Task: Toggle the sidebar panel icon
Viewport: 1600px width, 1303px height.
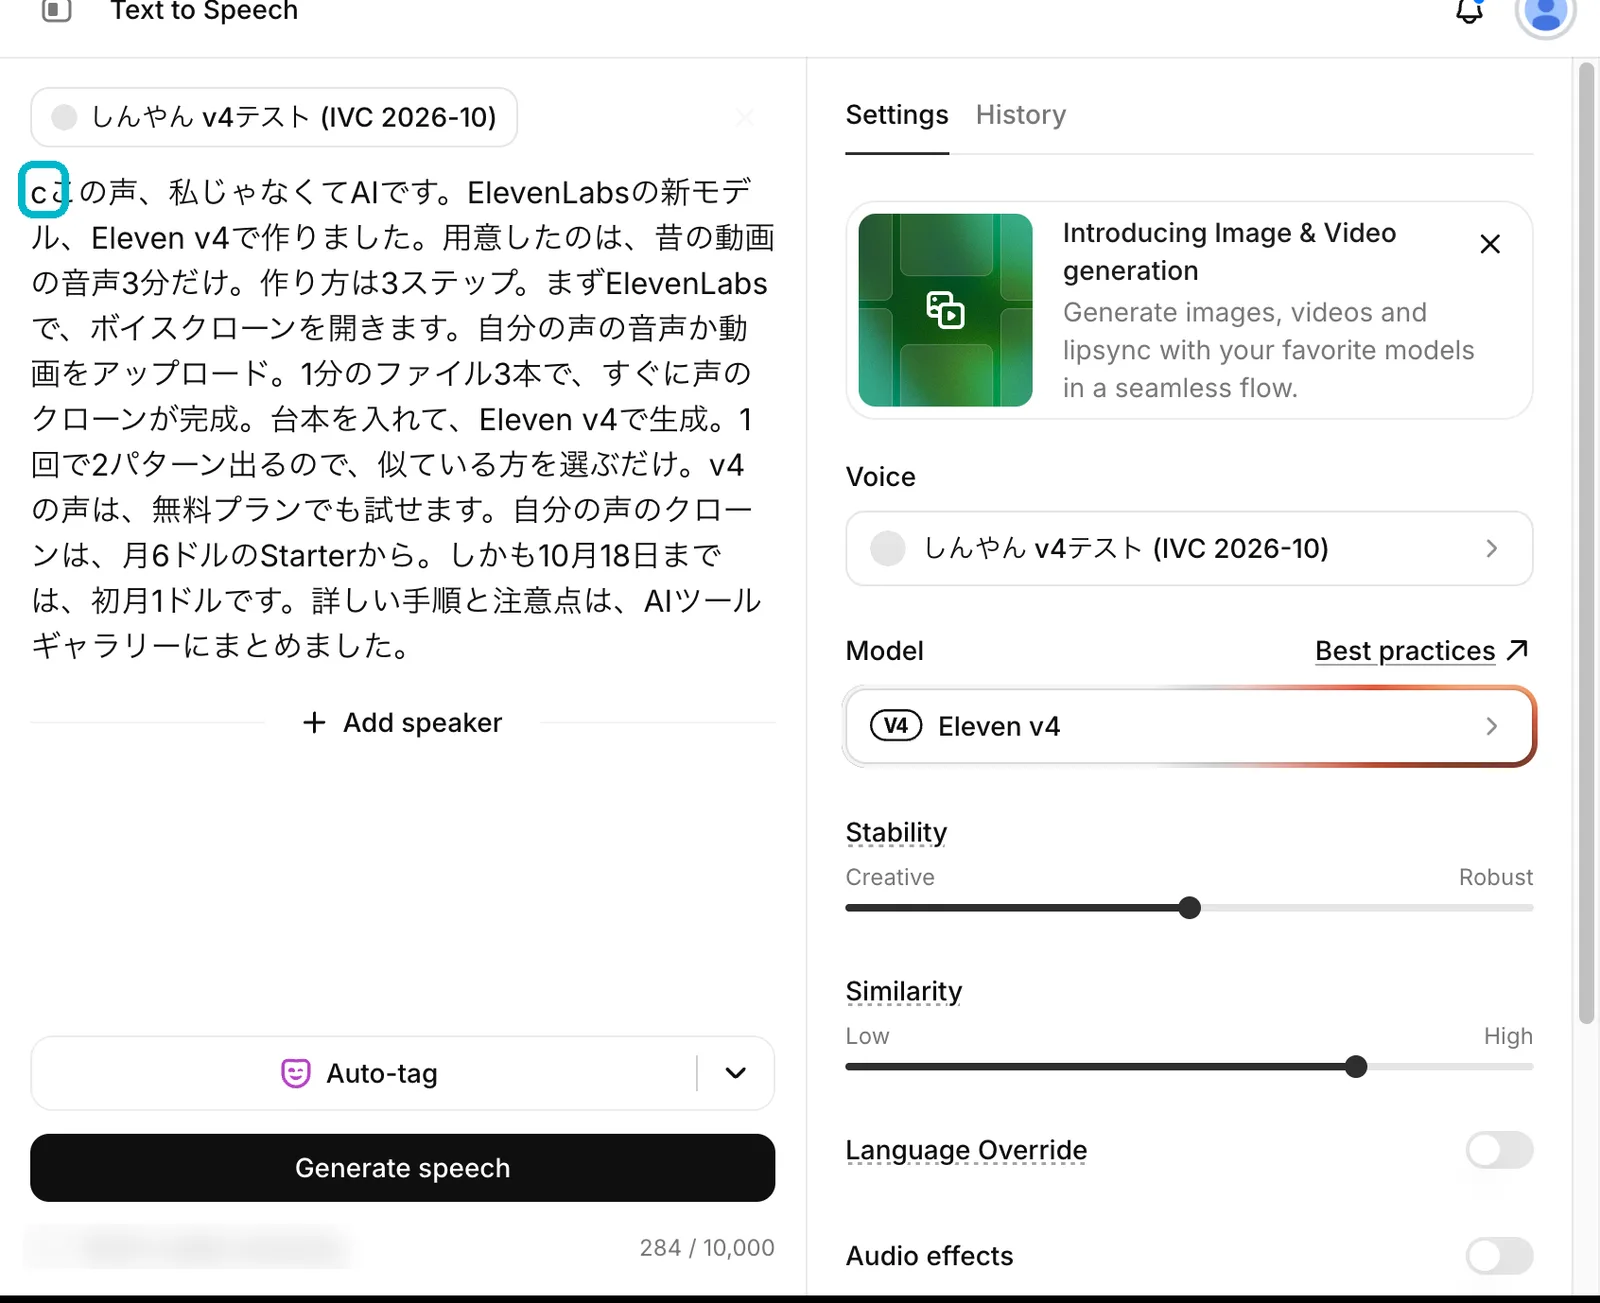Action: [x=57, y=11]
